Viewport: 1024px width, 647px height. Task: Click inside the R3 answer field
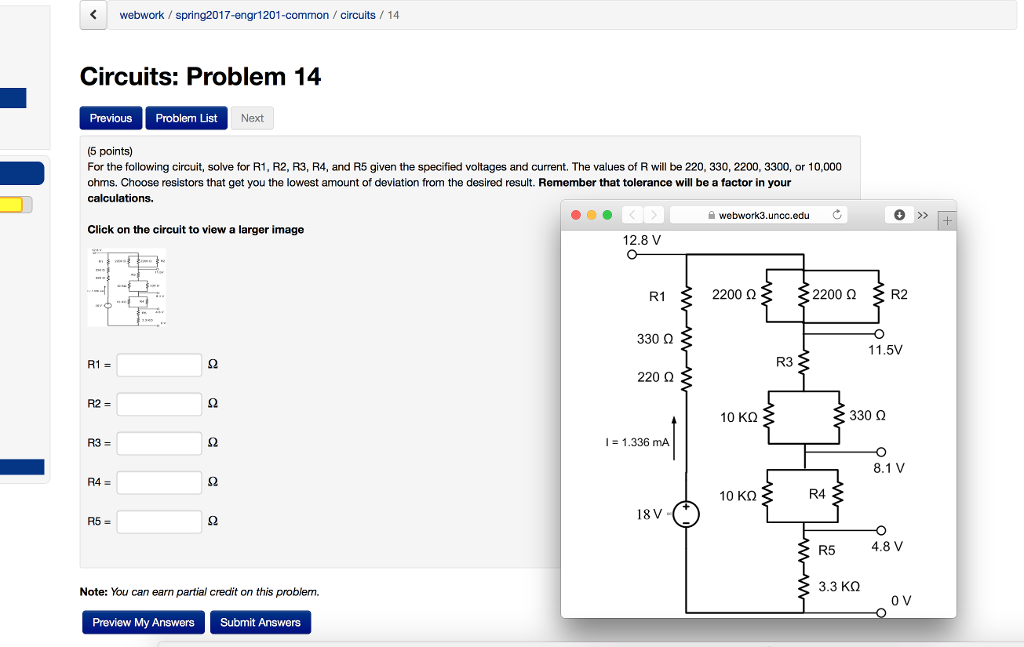click(x=158, y=442)
